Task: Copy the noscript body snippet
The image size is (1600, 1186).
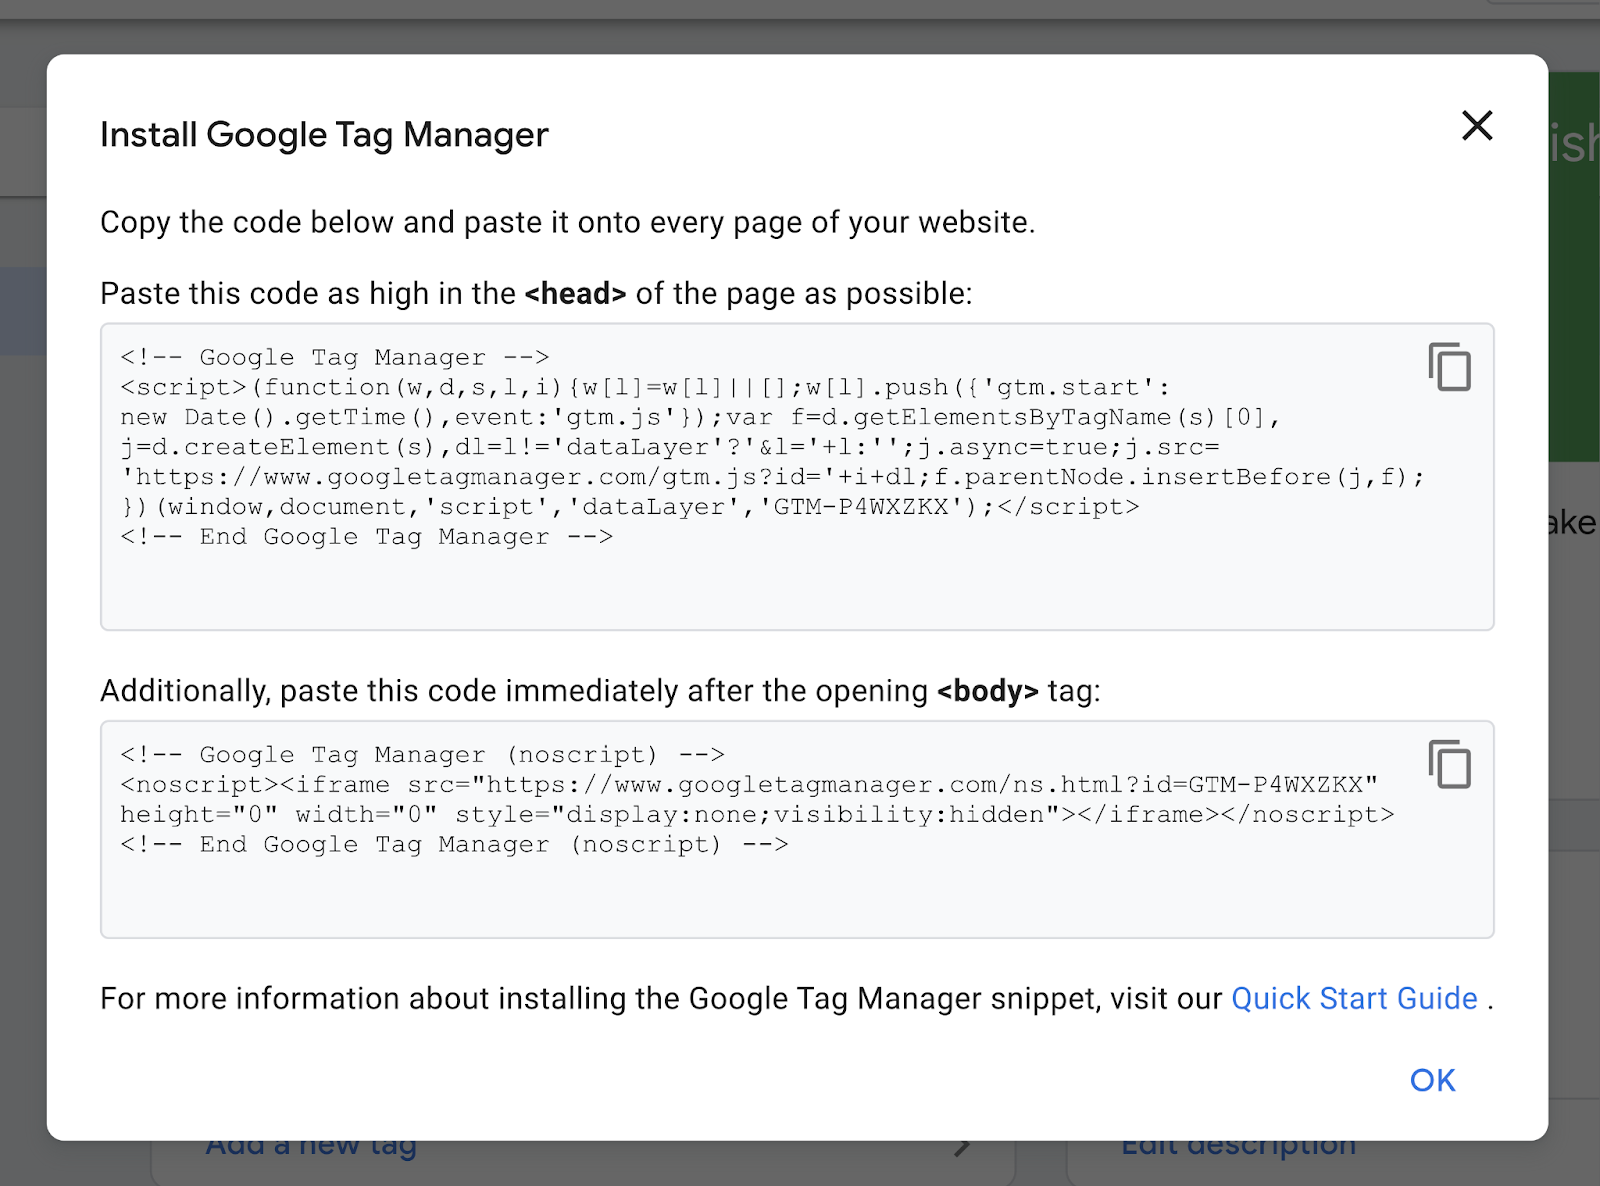Action: pos(1449,765)
